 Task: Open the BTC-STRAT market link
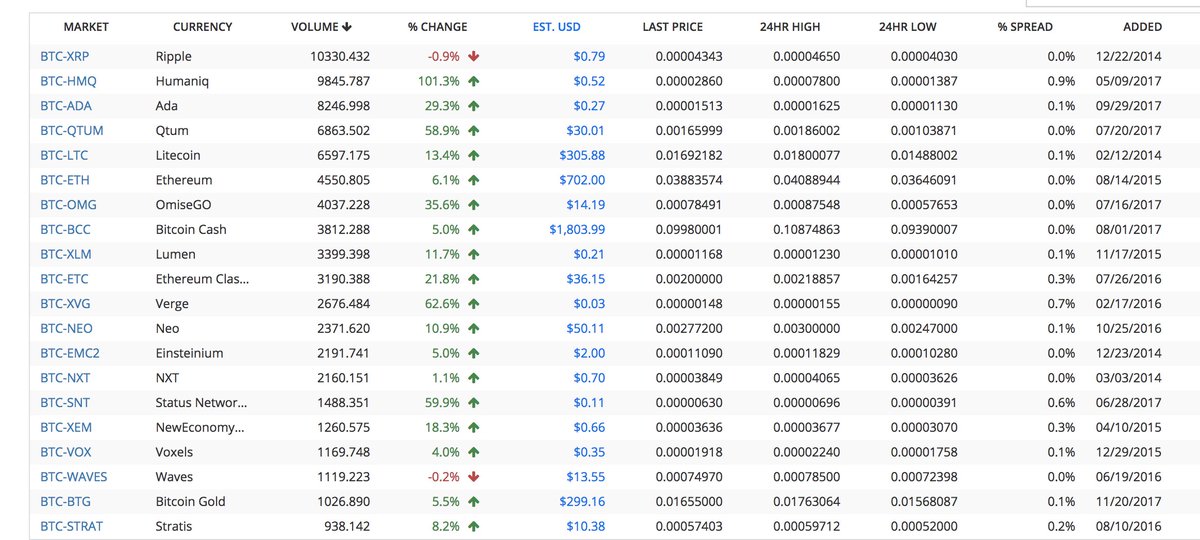tap(72, 526)
